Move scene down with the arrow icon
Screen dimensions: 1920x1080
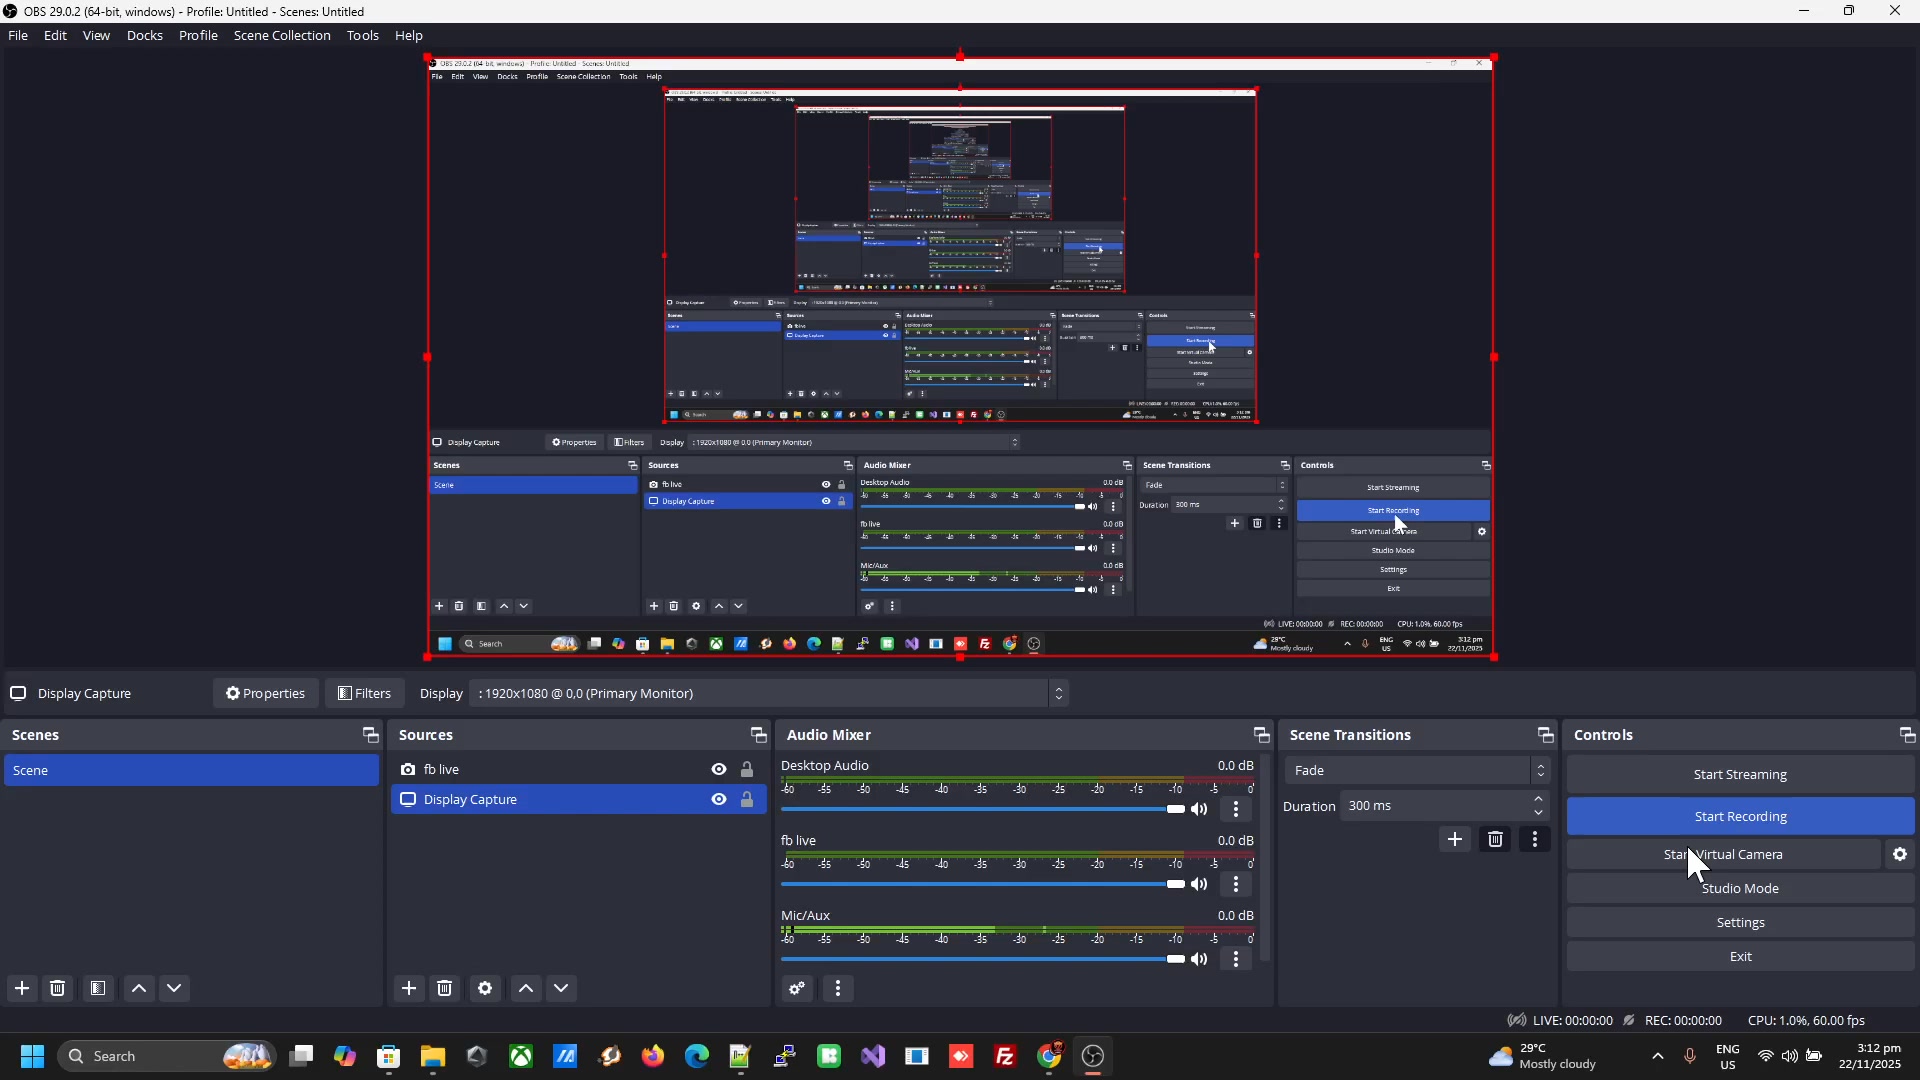click(x=175, y=988)
